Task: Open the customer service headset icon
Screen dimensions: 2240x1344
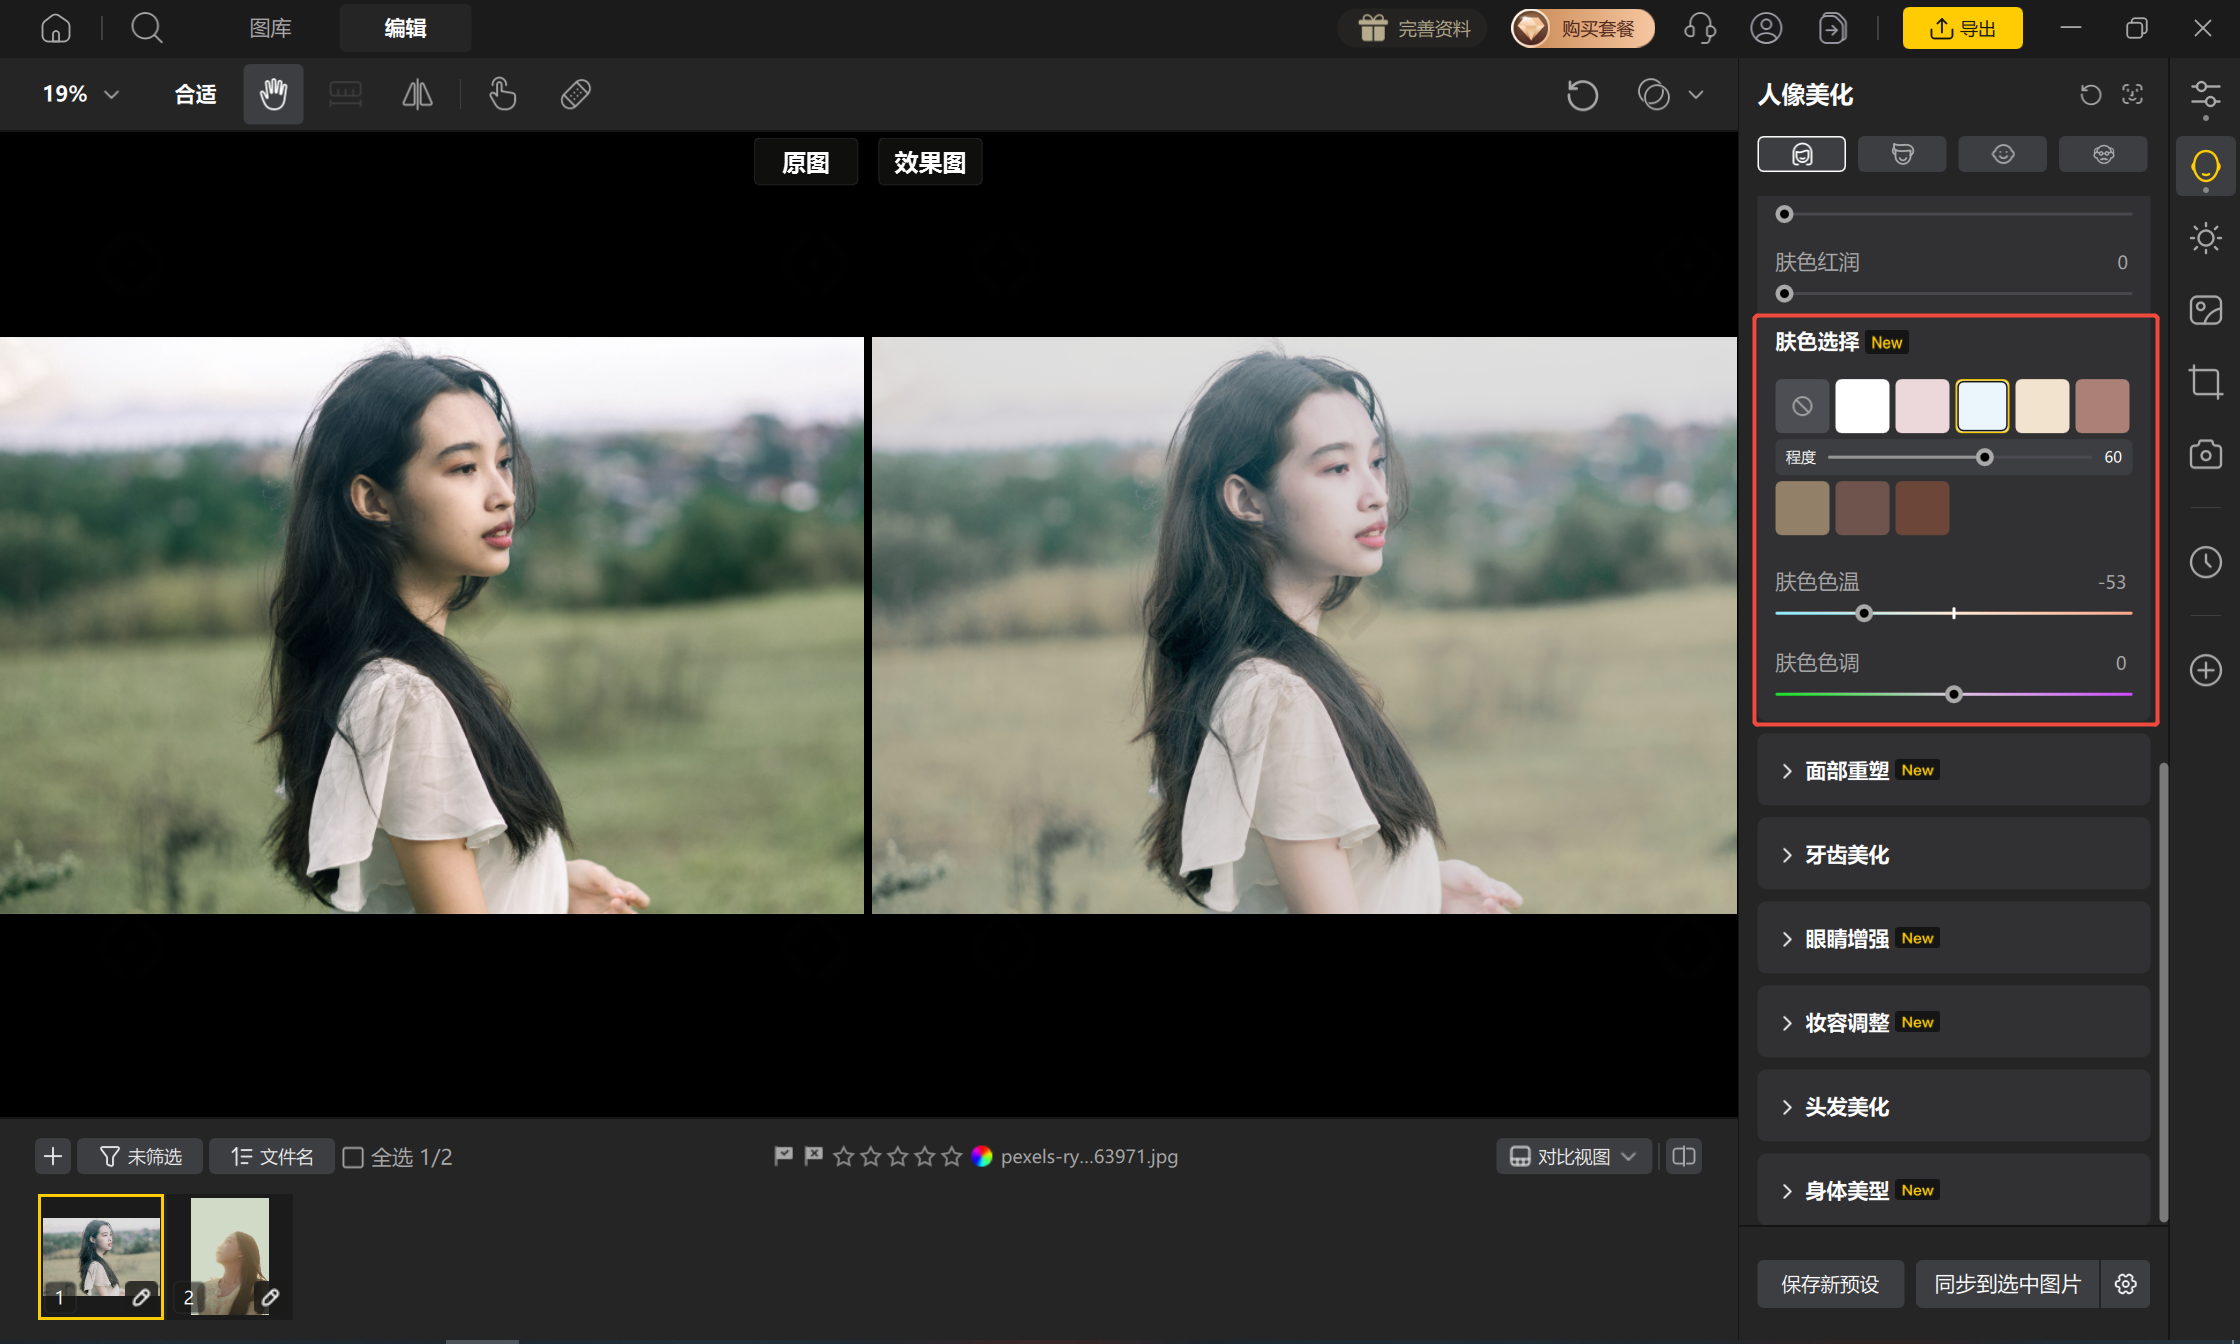Action: (1699, 28)
